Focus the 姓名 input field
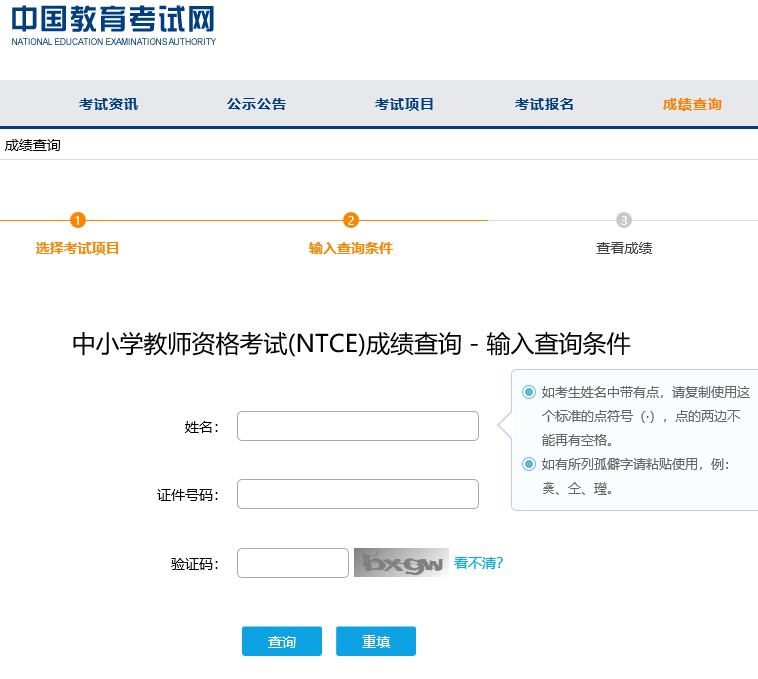 [x=358, y=426]
